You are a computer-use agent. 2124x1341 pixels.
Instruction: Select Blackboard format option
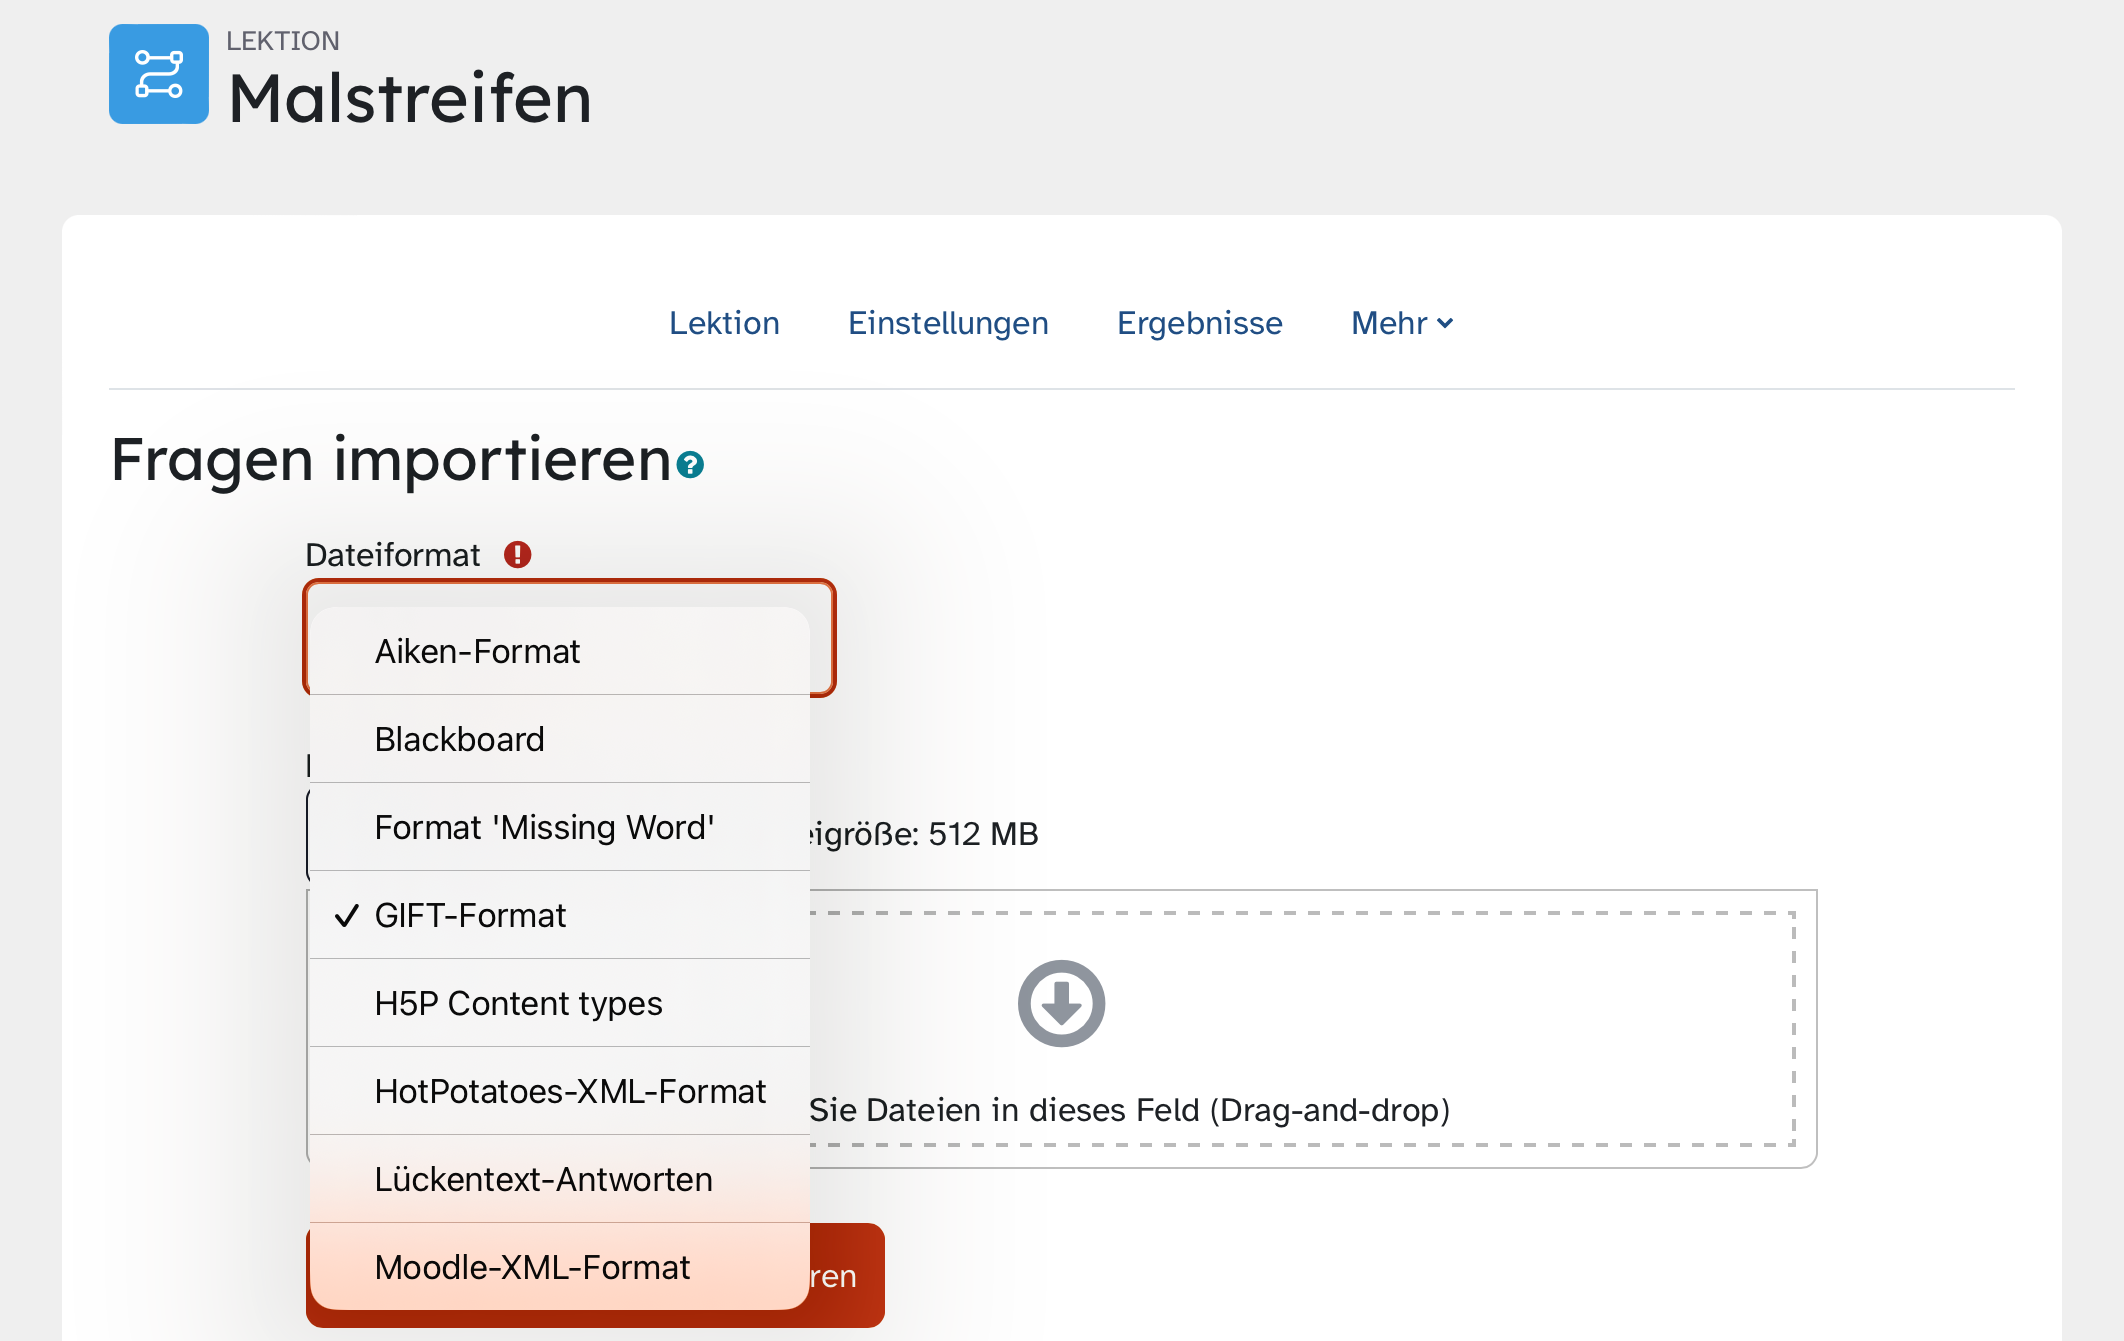459,740
